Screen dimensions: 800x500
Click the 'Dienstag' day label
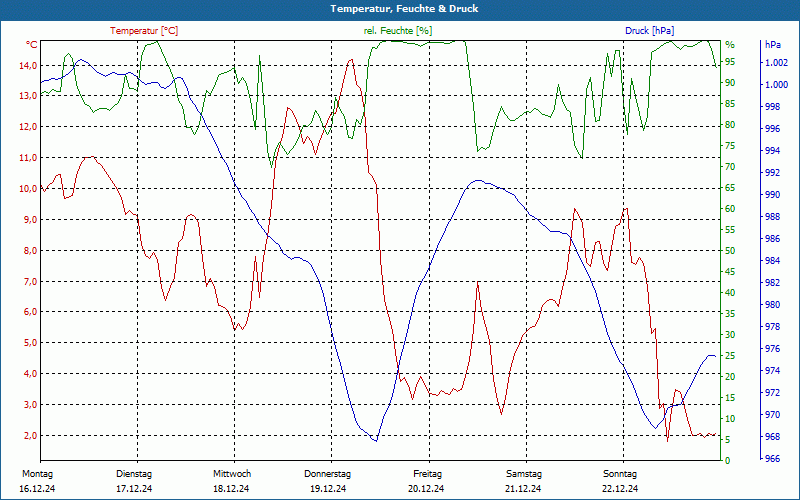click(x=134, y=474)
